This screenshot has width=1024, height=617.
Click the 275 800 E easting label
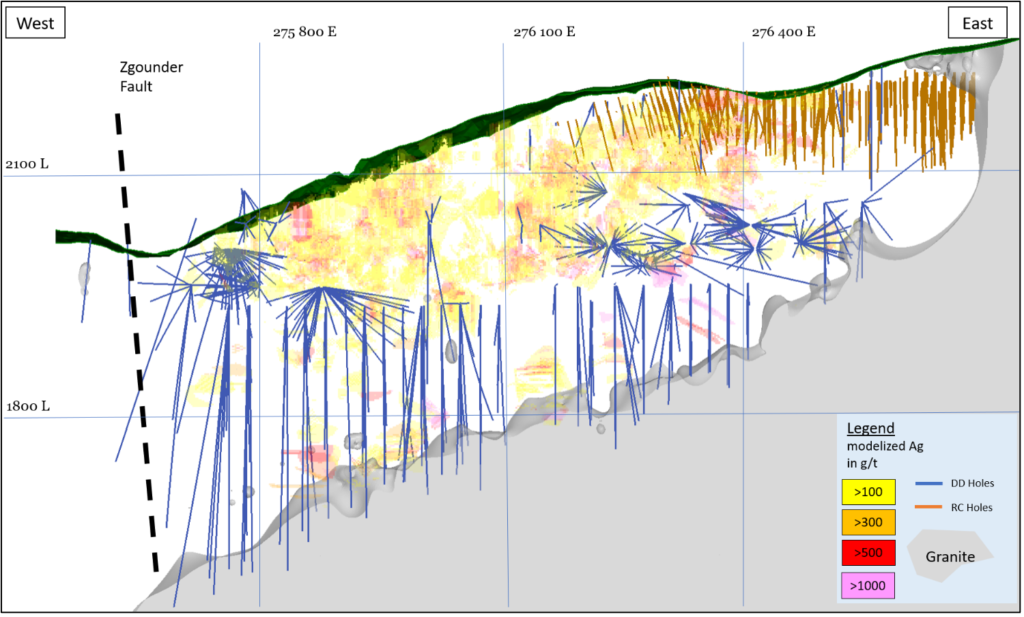(305, 32)
